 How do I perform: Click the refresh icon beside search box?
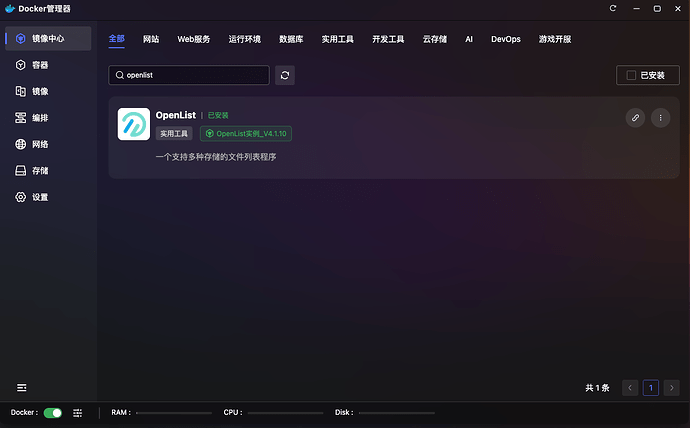[x=285, y=75]
